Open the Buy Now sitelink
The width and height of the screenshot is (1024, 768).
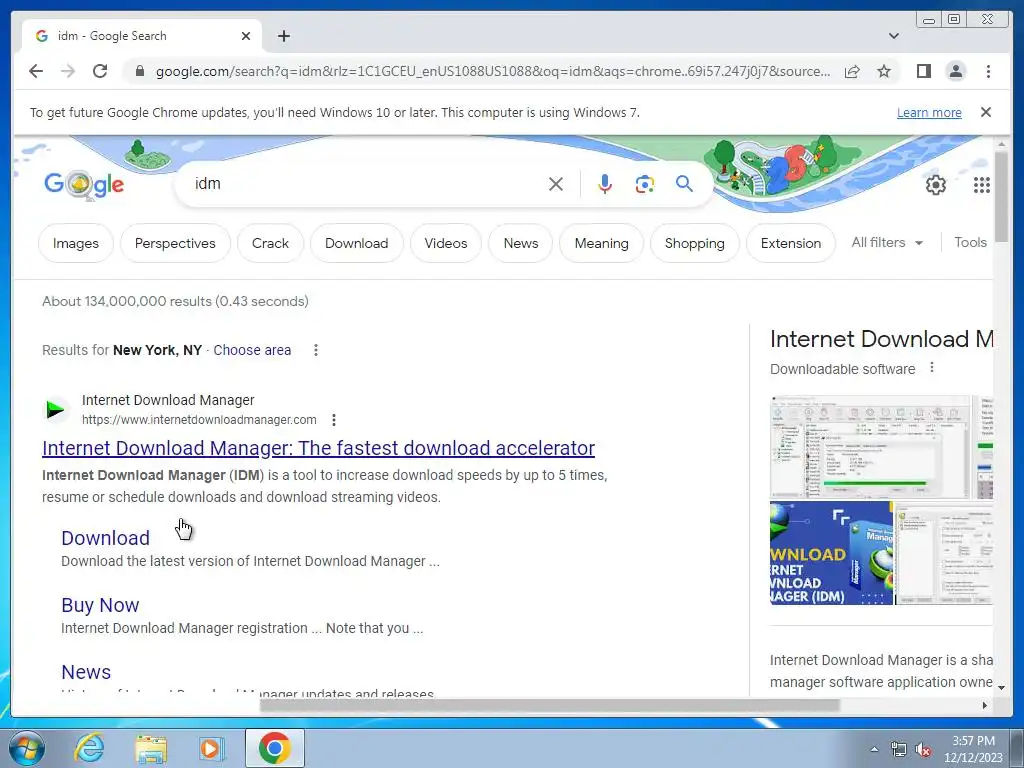pos(100,605)
